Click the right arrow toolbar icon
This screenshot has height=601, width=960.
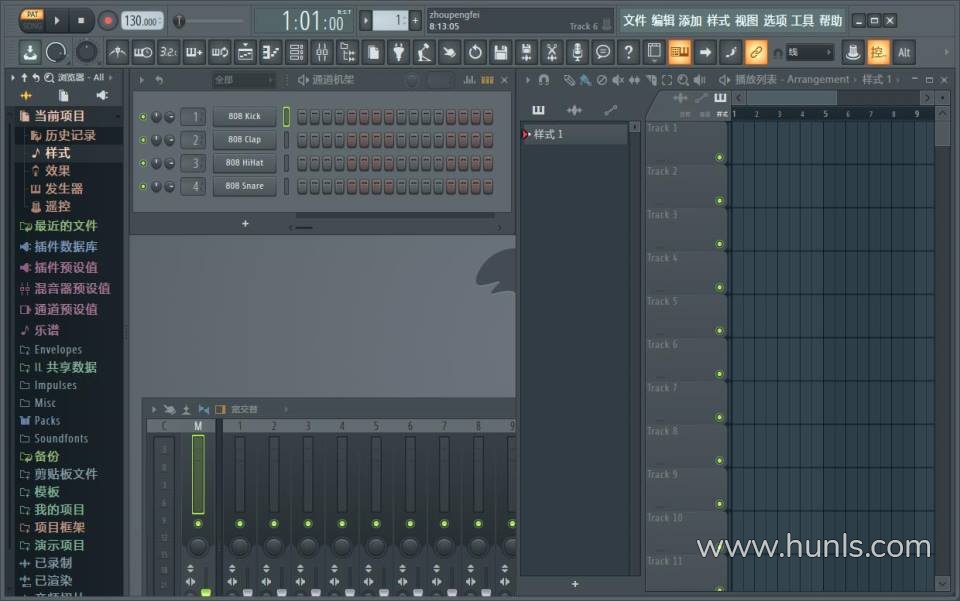[x=705, y=53]
